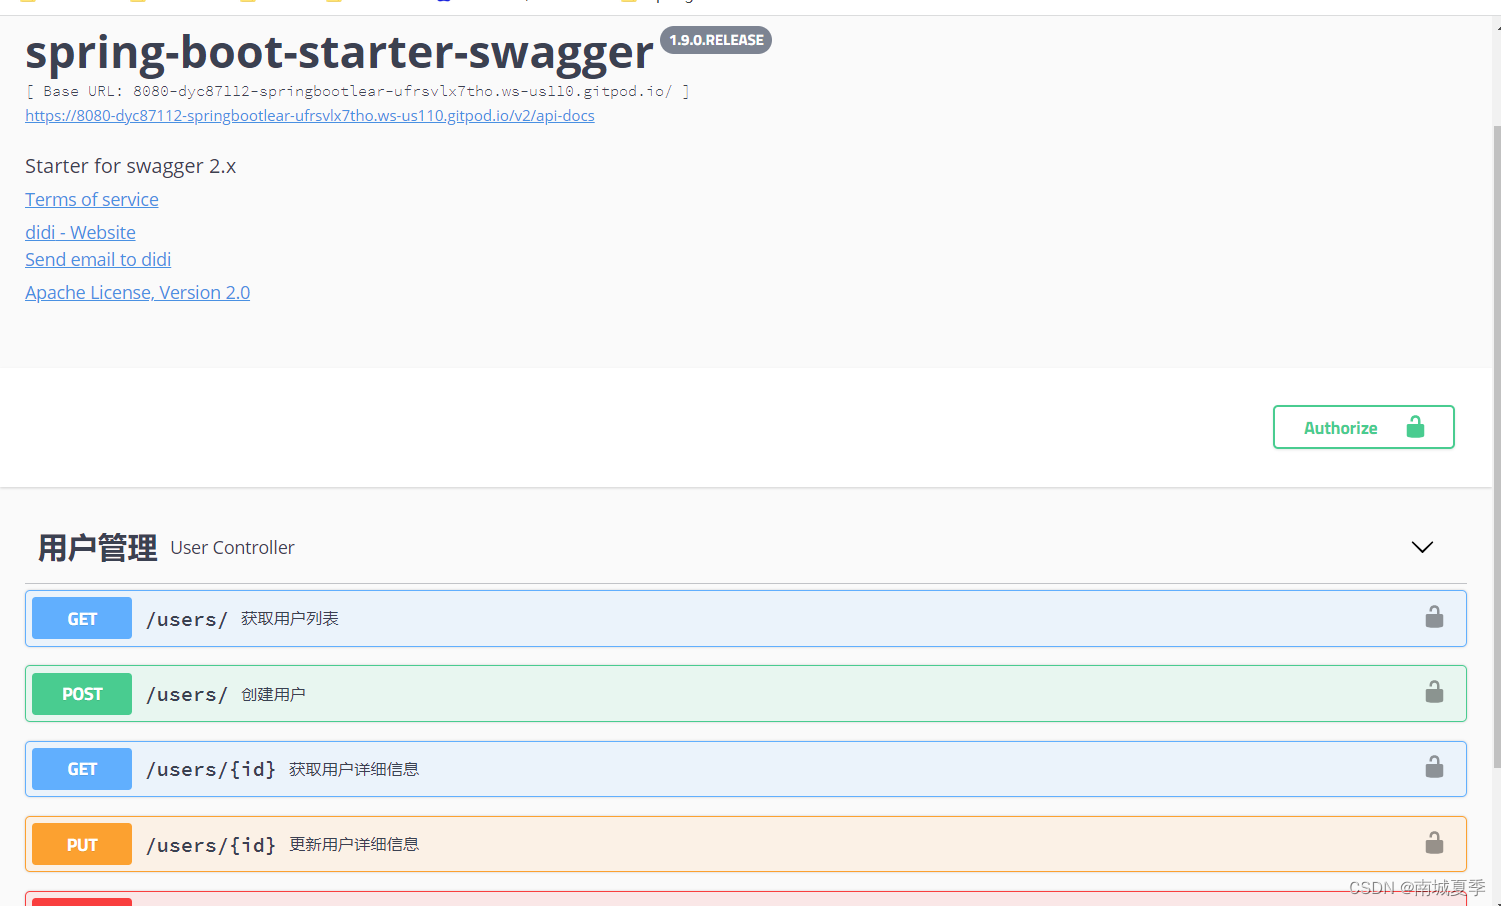Open the Terms of service link
1501x906 pixels.
92,199
